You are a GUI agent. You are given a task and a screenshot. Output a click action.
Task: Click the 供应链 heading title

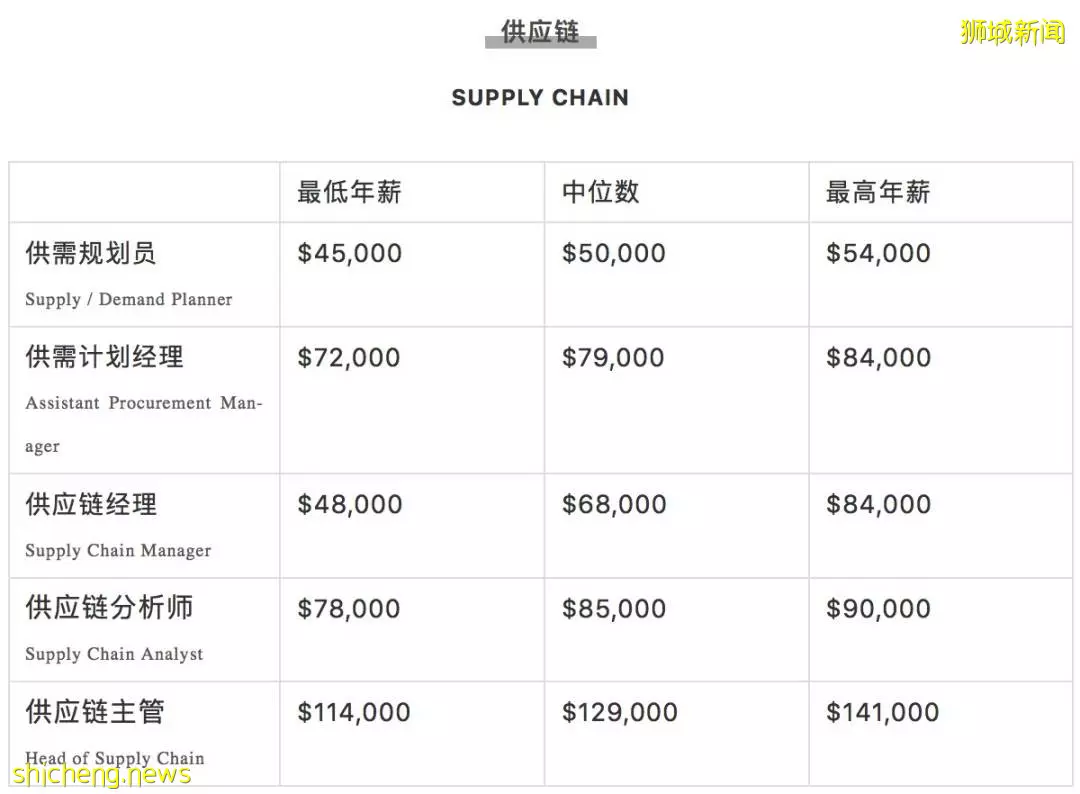540,32
